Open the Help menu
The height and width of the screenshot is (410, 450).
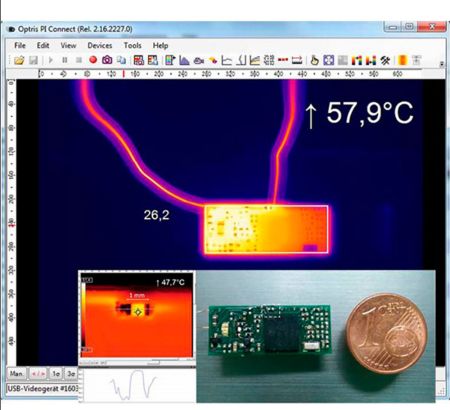[x=160, y=45]
